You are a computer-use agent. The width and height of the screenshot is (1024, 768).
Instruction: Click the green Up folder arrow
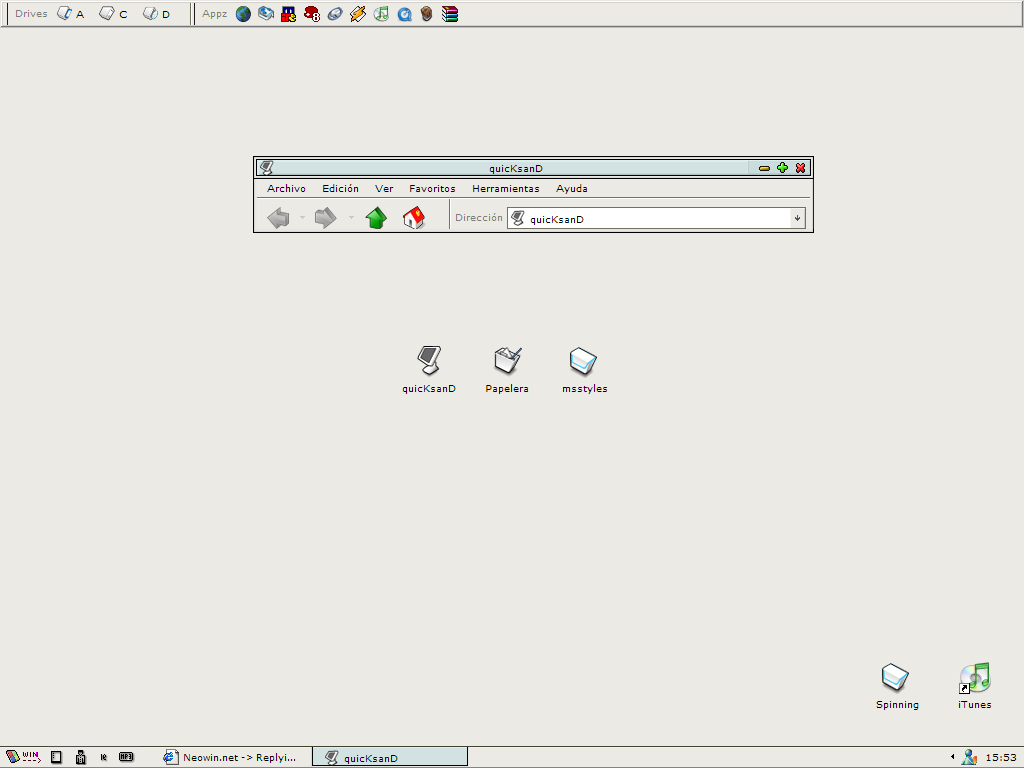coord(376,218)
